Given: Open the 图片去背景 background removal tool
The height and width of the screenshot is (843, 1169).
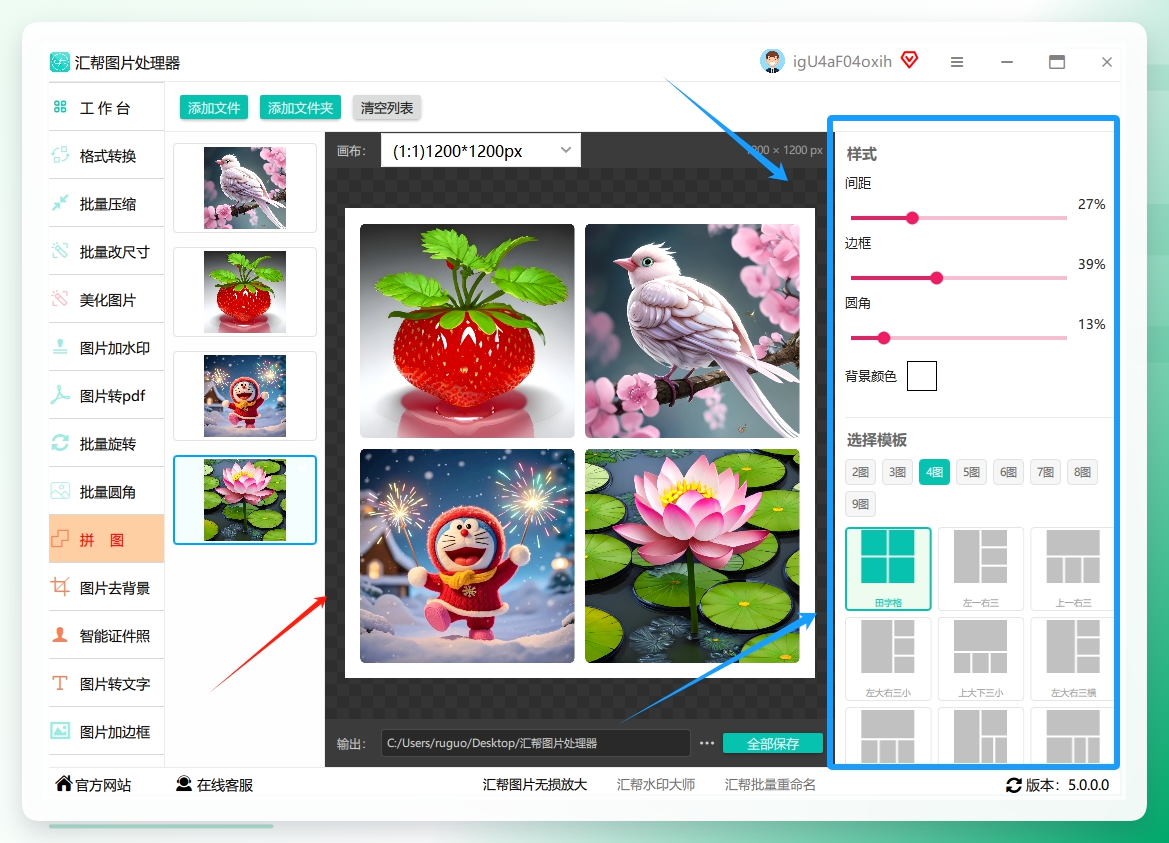Looking at the screenshot, I should [107, 588].
